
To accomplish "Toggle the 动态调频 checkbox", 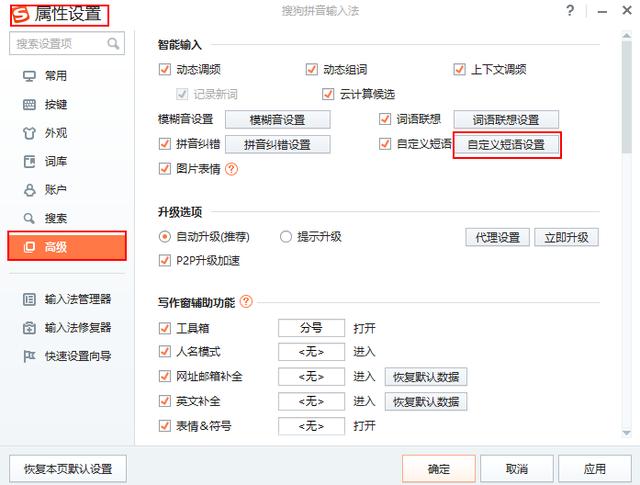I will (164, 69).
